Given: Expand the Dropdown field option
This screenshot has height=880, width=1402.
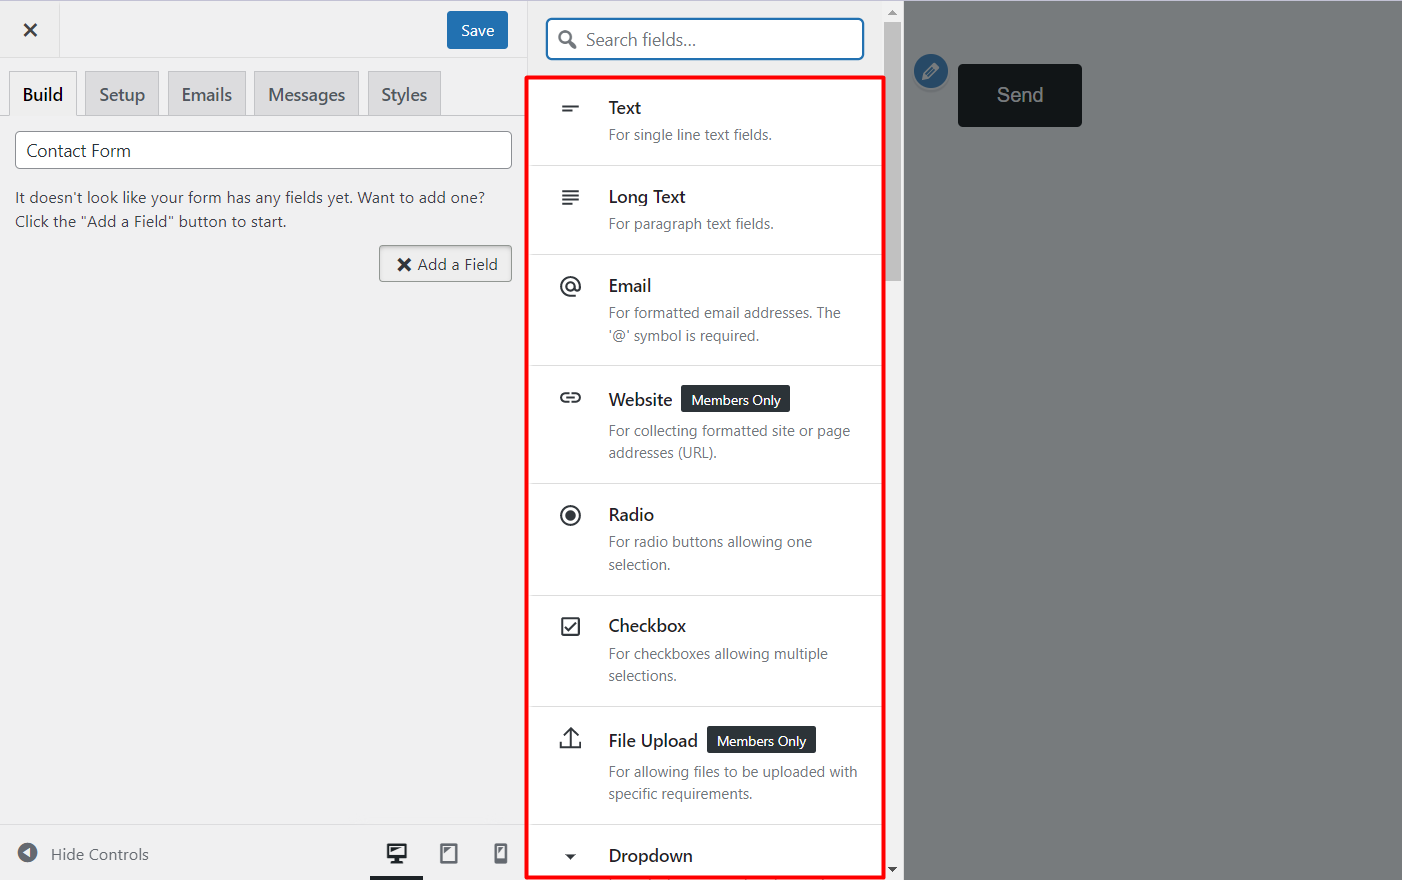Looking at the screenshot, I should [x=650, y=855].
